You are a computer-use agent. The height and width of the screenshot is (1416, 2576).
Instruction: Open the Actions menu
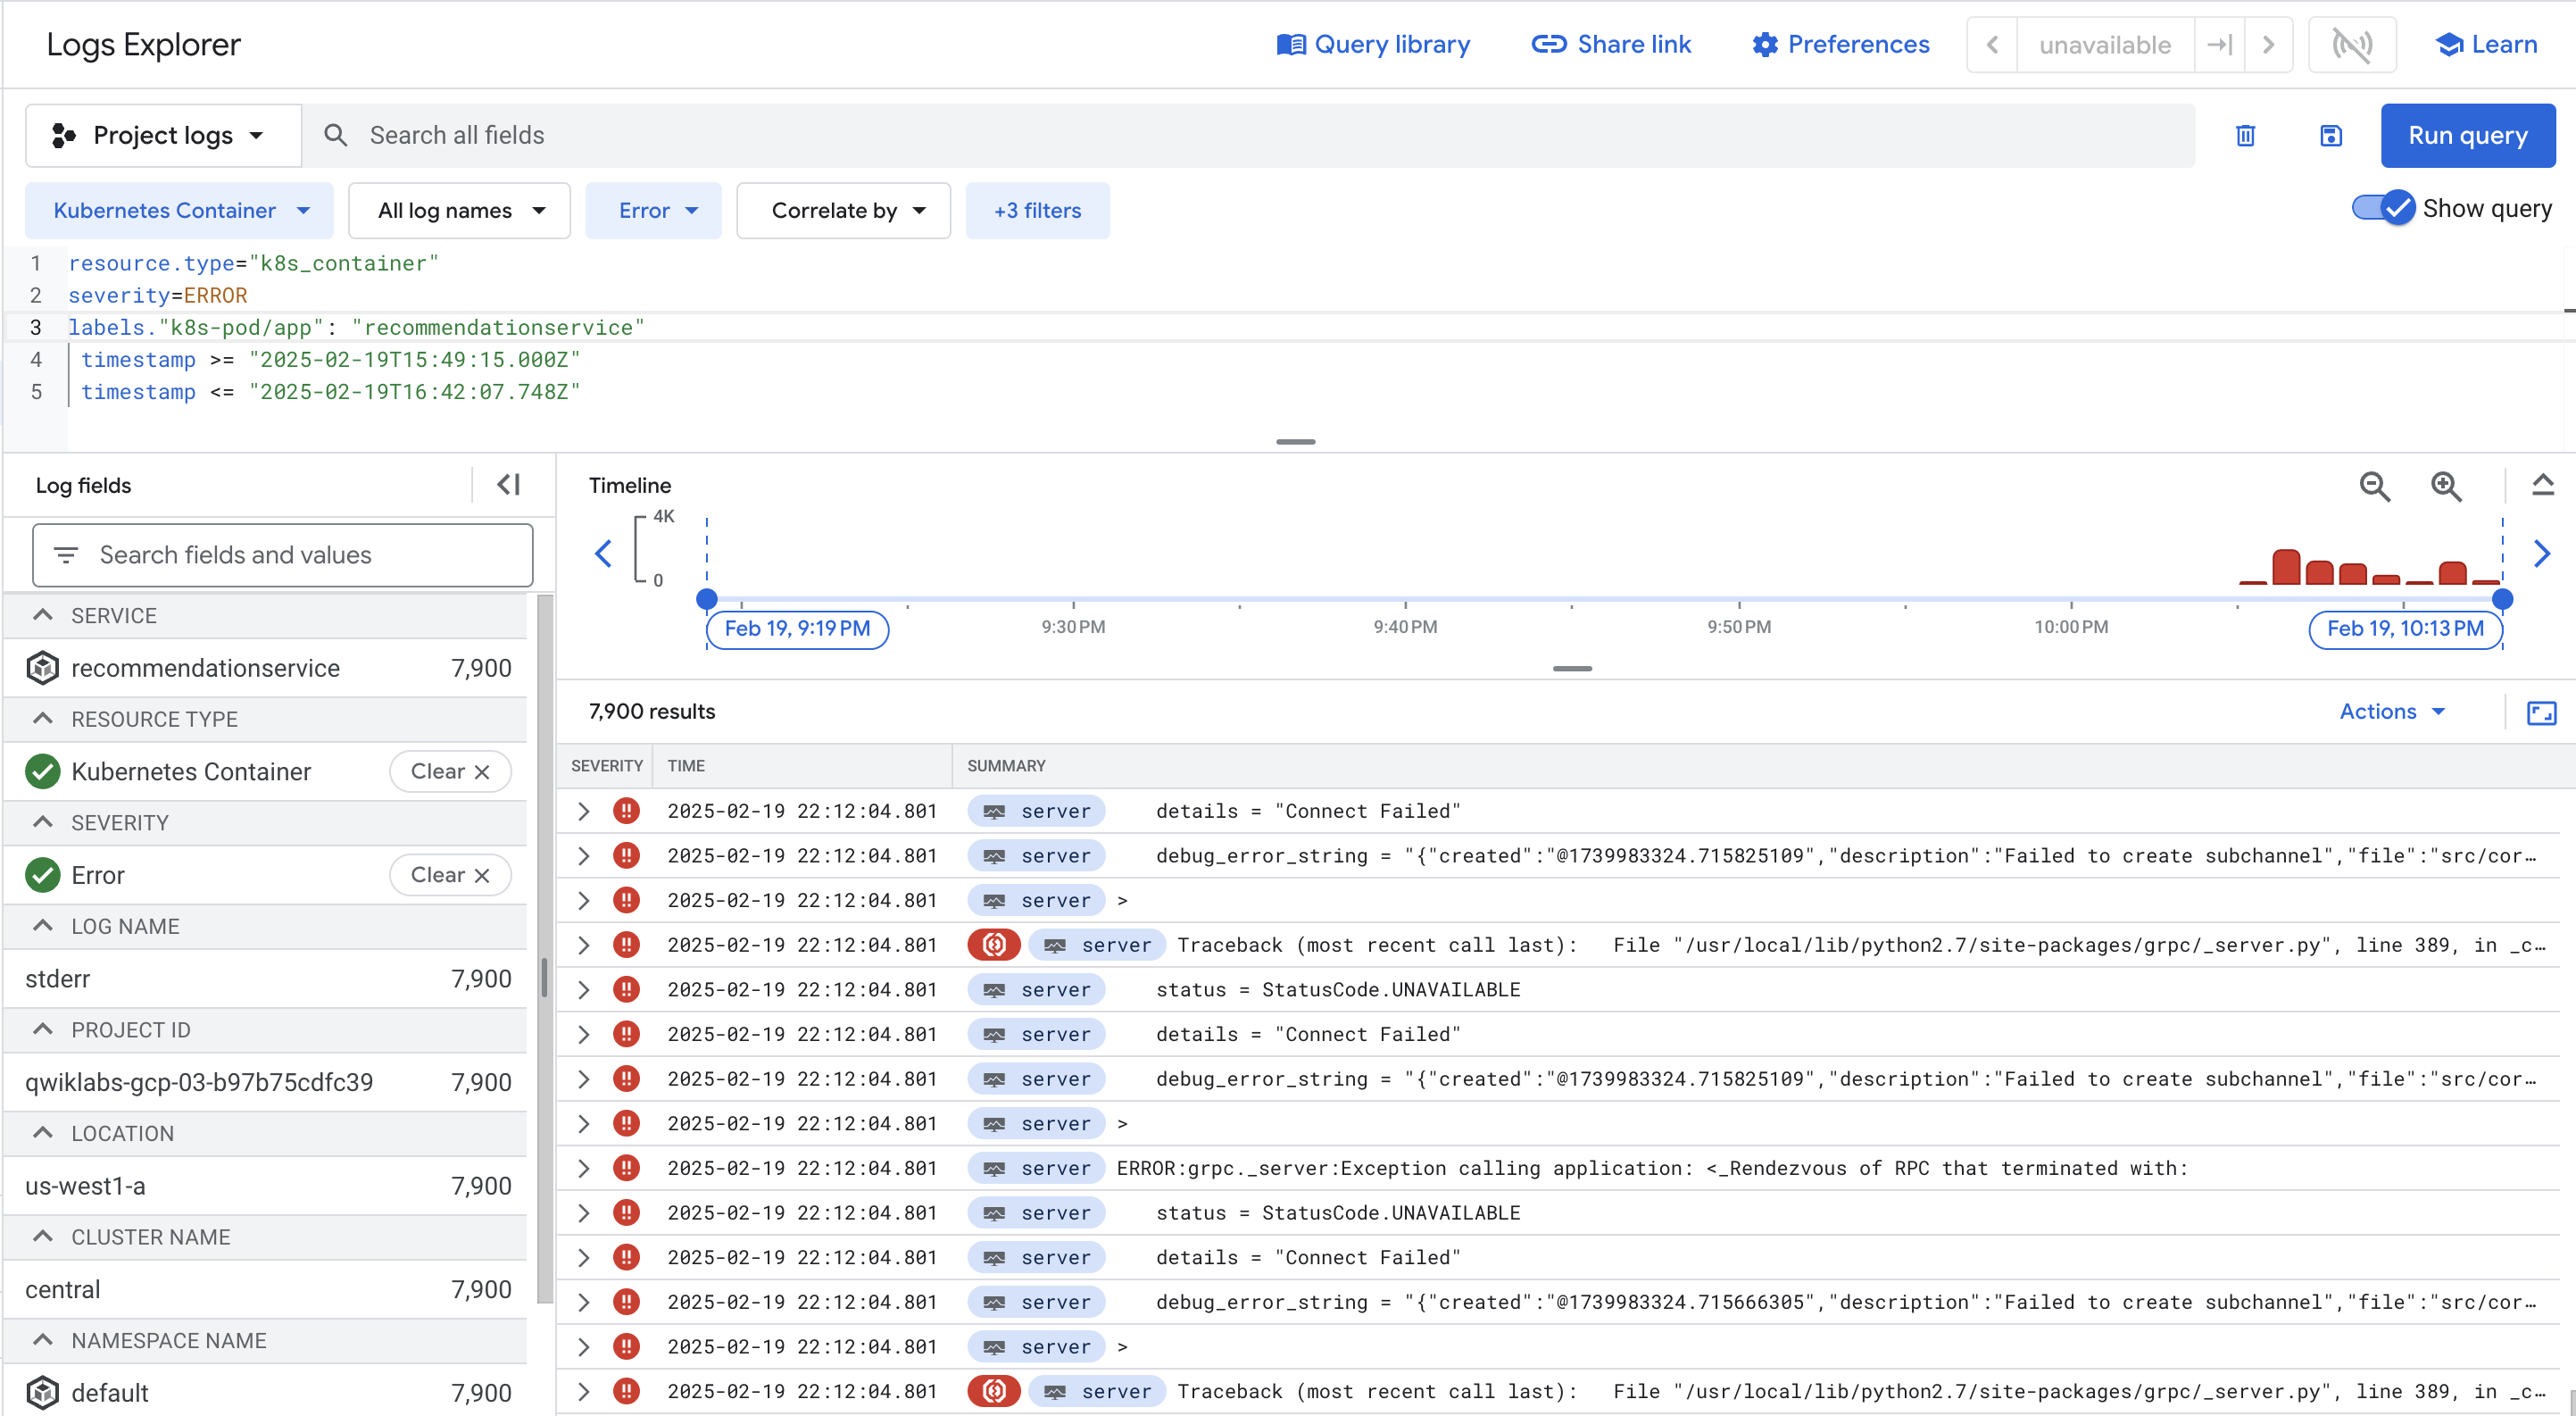2392,712
